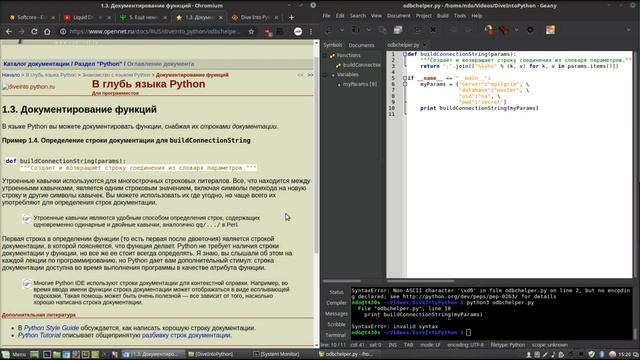
Task: Open the Python Tutorial link
Action: click(39, 335)
